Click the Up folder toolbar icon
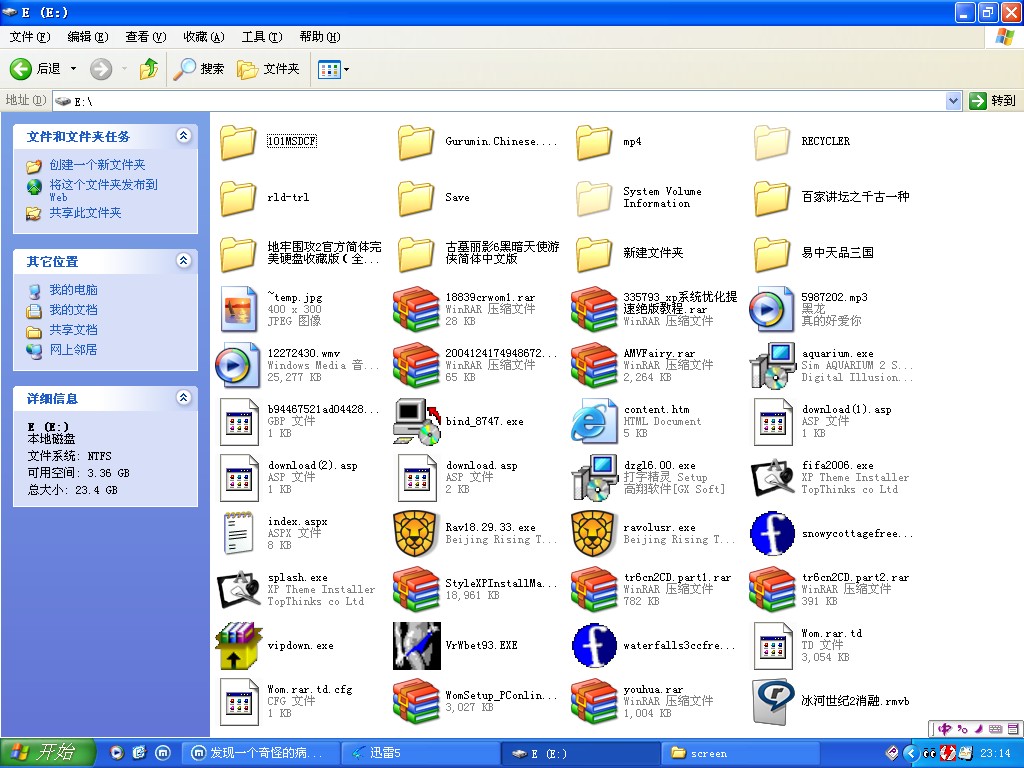 click(x=149, y=69)
